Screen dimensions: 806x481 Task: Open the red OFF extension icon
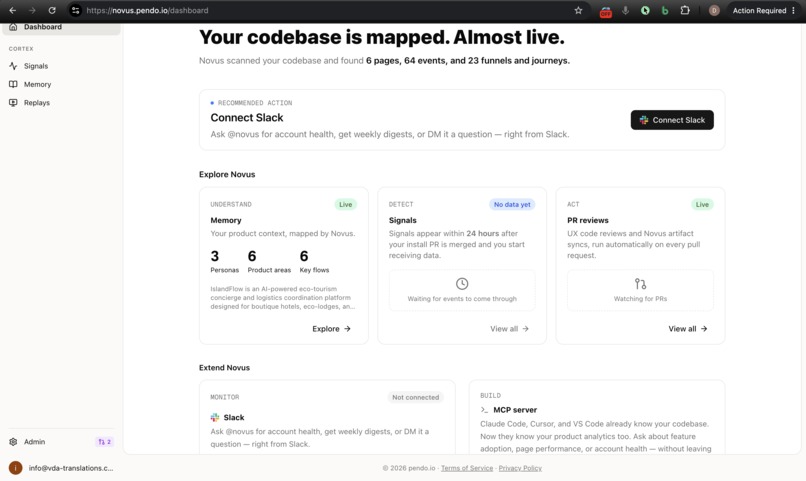606,11
